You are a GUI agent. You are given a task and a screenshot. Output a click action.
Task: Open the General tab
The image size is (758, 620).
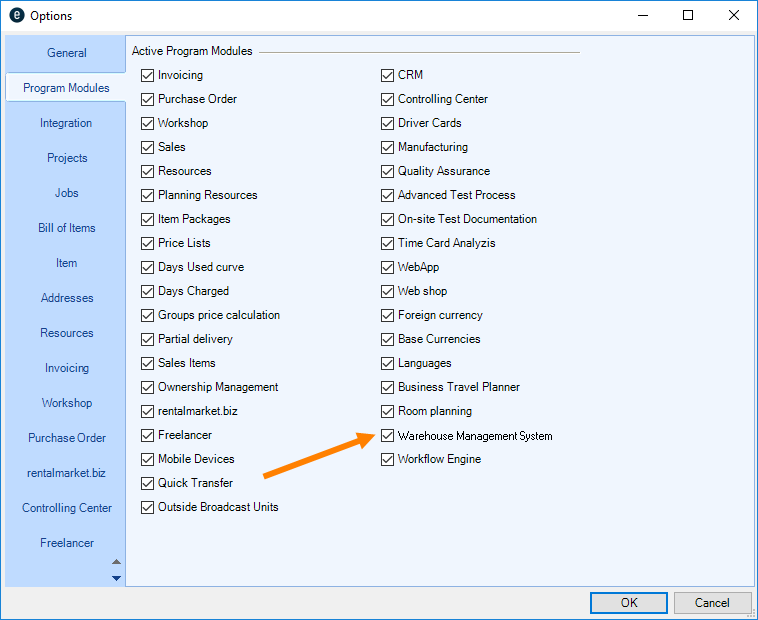point(67,53)
